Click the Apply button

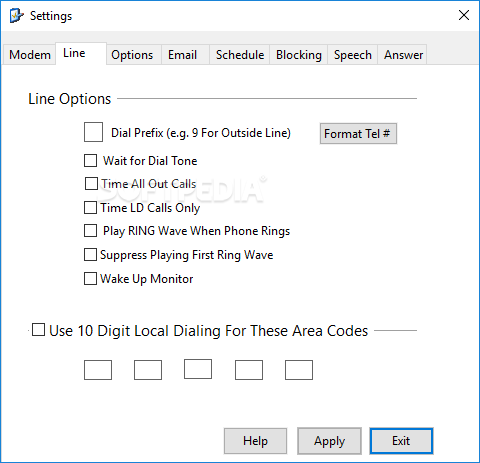click(x=329, y=441)
